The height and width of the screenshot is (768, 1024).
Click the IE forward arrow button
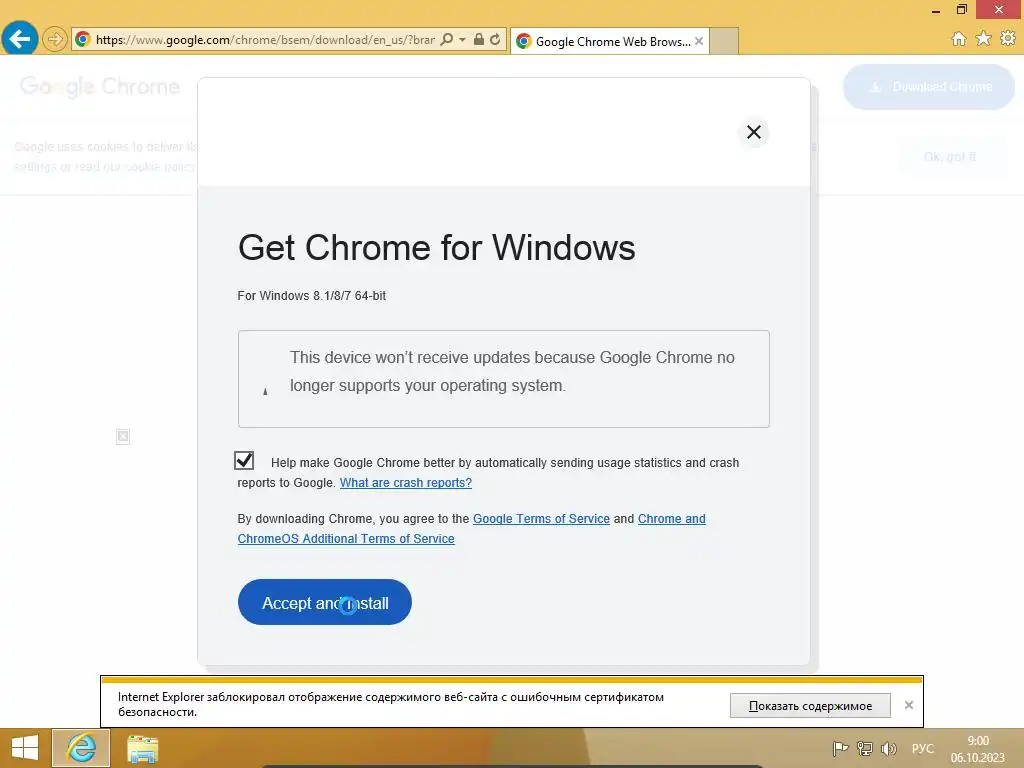(55, 40)
